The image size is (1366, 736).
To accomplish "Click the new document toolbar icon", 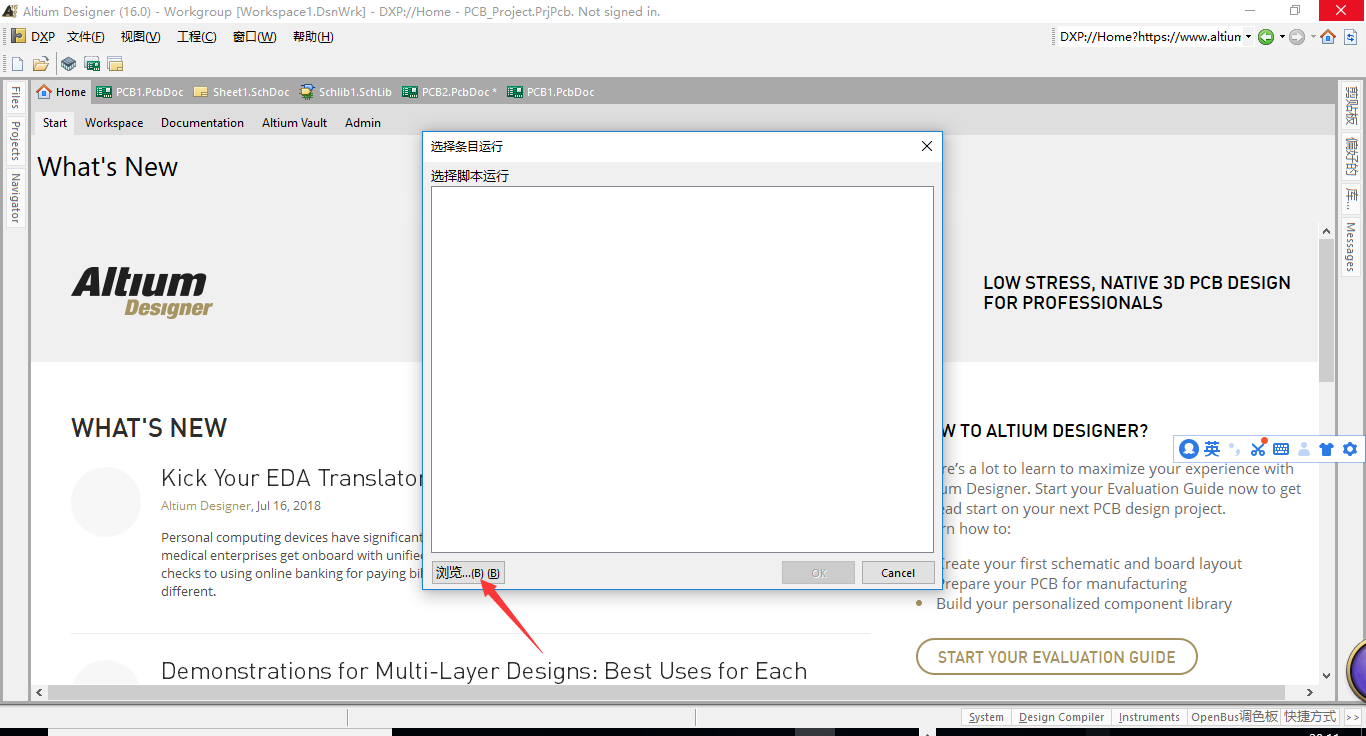I will click(17, 64).
